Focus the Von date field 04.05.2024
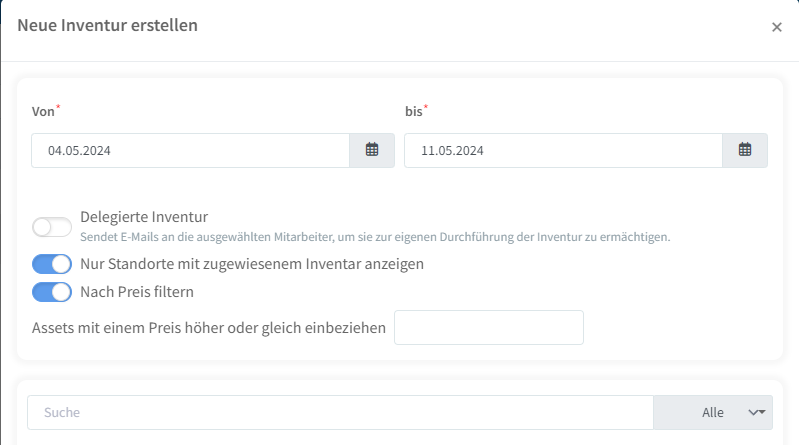799x445 pixels. click(191, 150)
